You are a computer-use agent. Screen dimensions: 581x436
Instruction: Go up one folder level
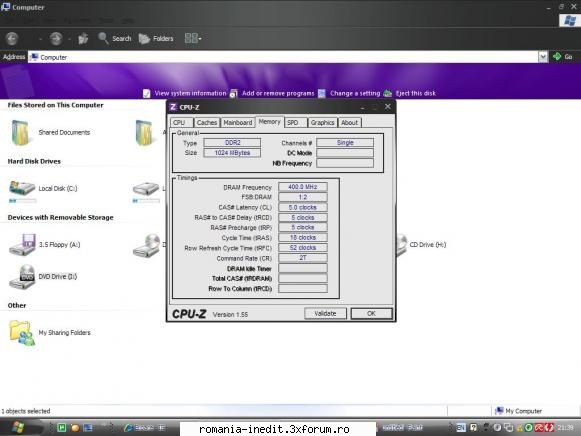coord(83,39)
